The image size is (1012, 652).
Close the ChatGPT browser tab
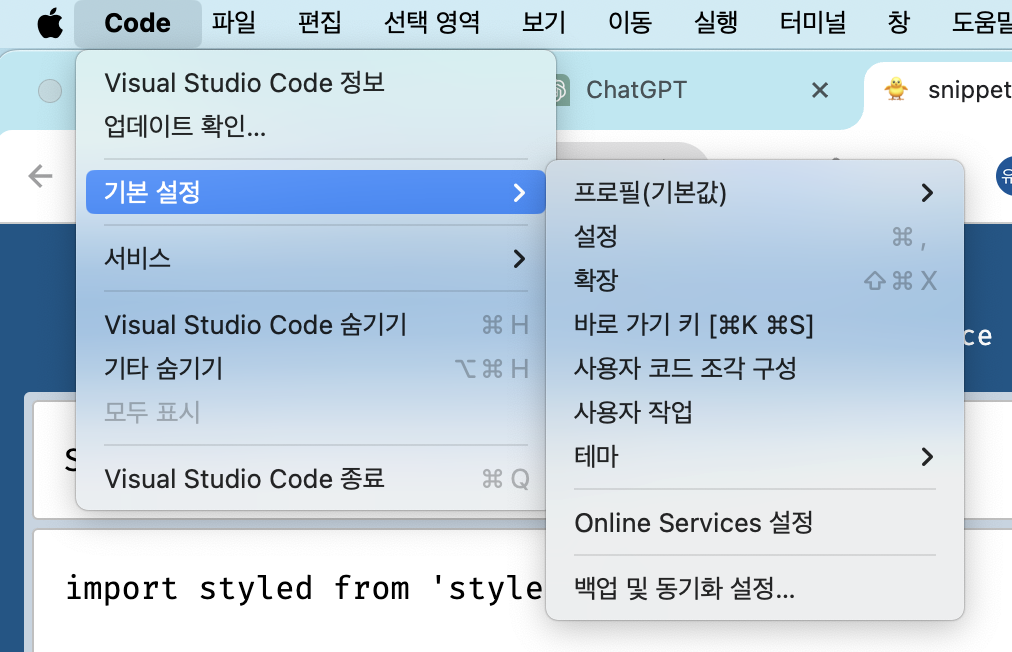coord(820,90)
